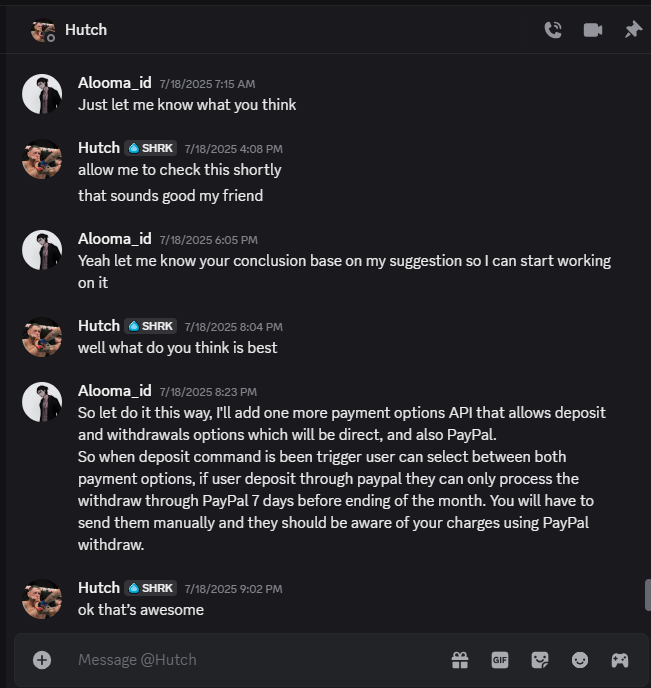The height and width of the screenshot is (688, 651).
Task: Open the emoji picker
Action: [x=580, y=659]
